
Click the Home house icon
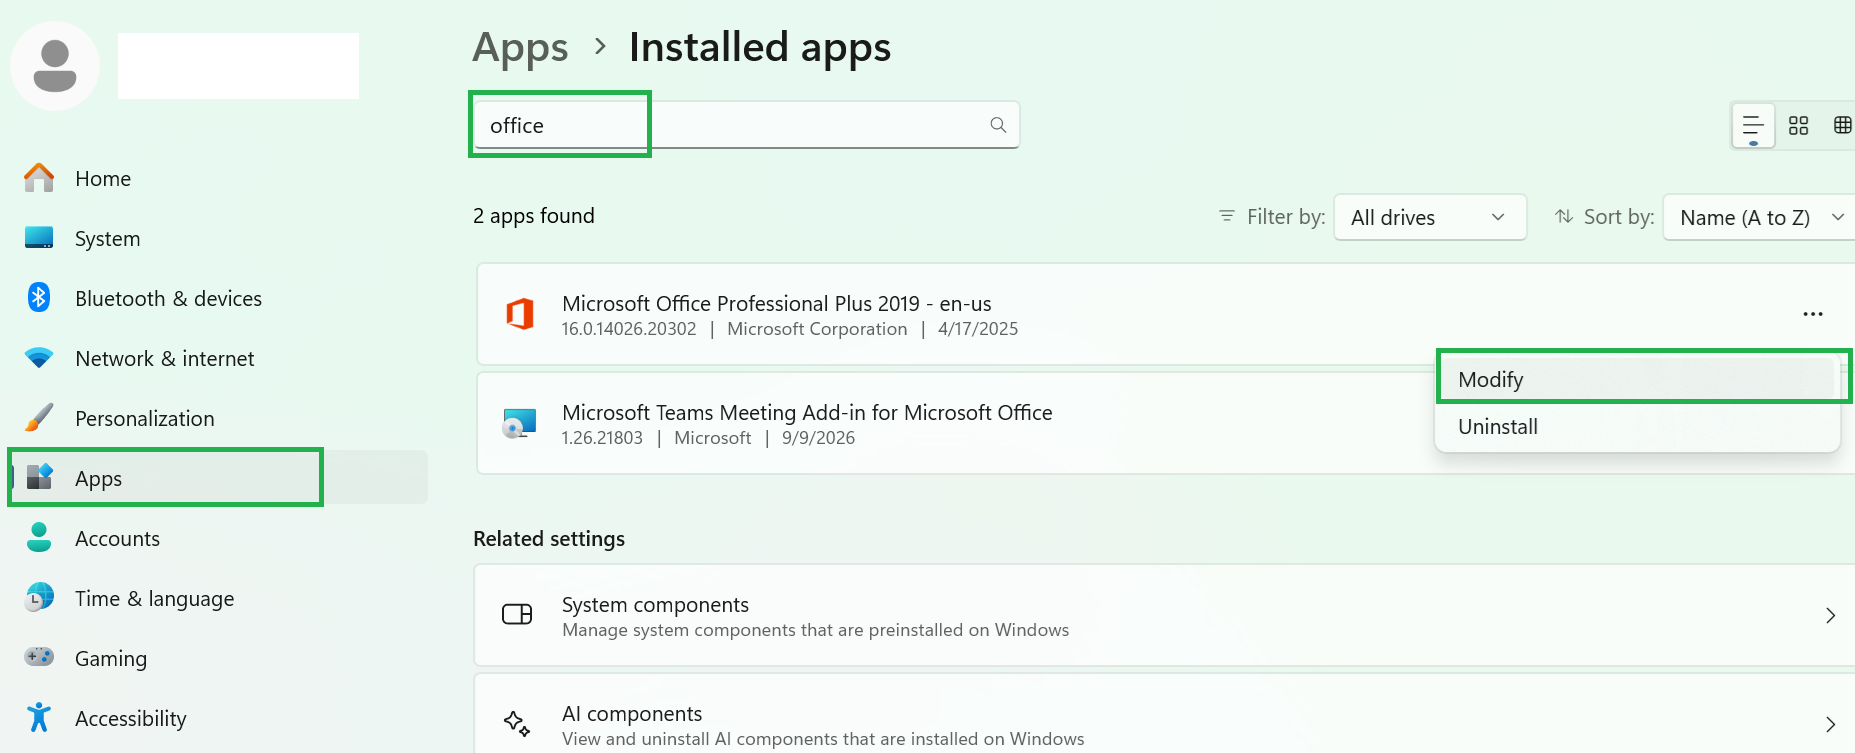(x=39, y=178)
